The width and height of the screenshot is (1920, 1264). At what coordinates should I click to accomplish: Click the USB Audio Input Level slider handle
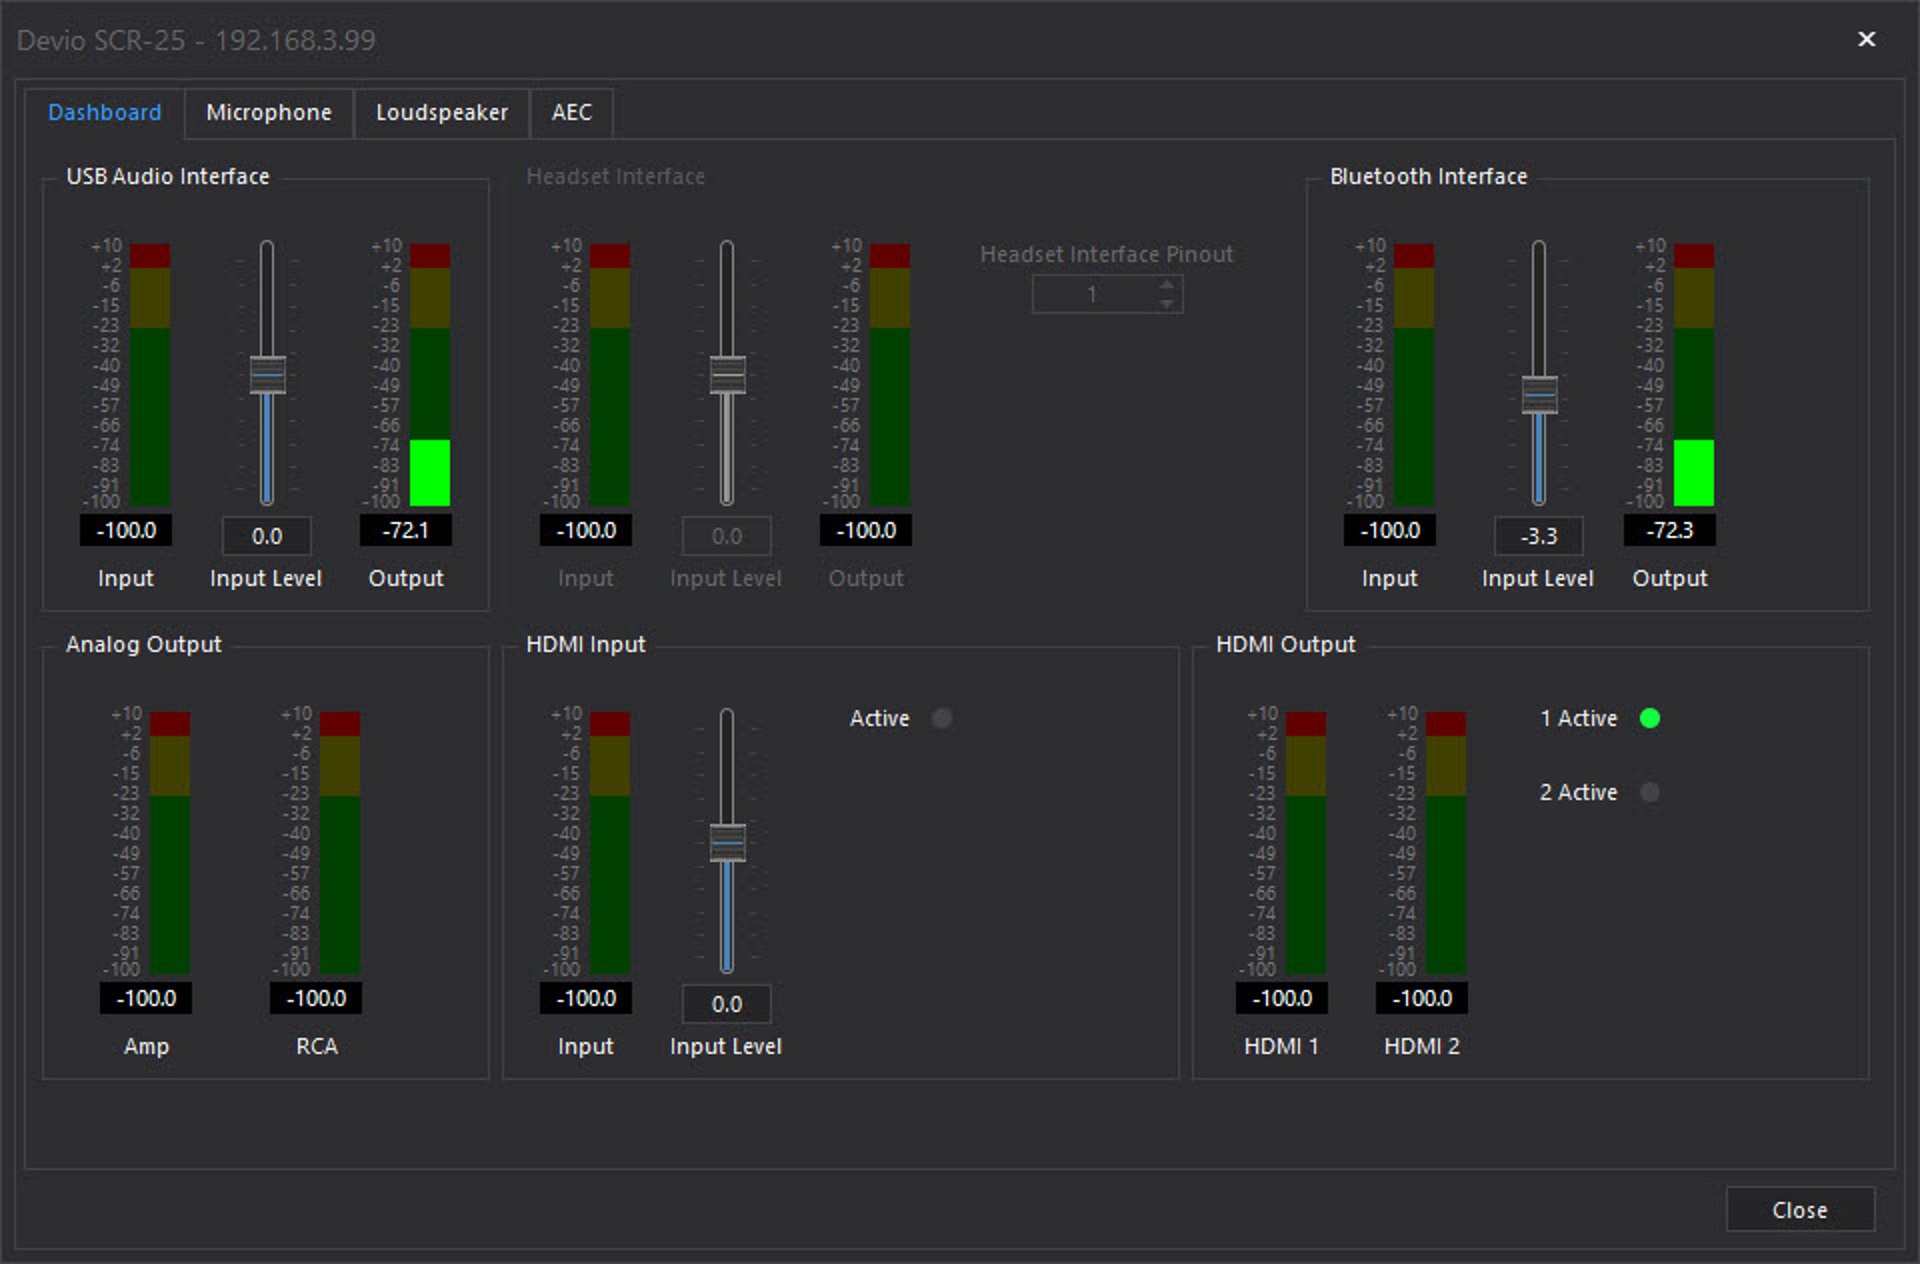(x=267, y=375)
